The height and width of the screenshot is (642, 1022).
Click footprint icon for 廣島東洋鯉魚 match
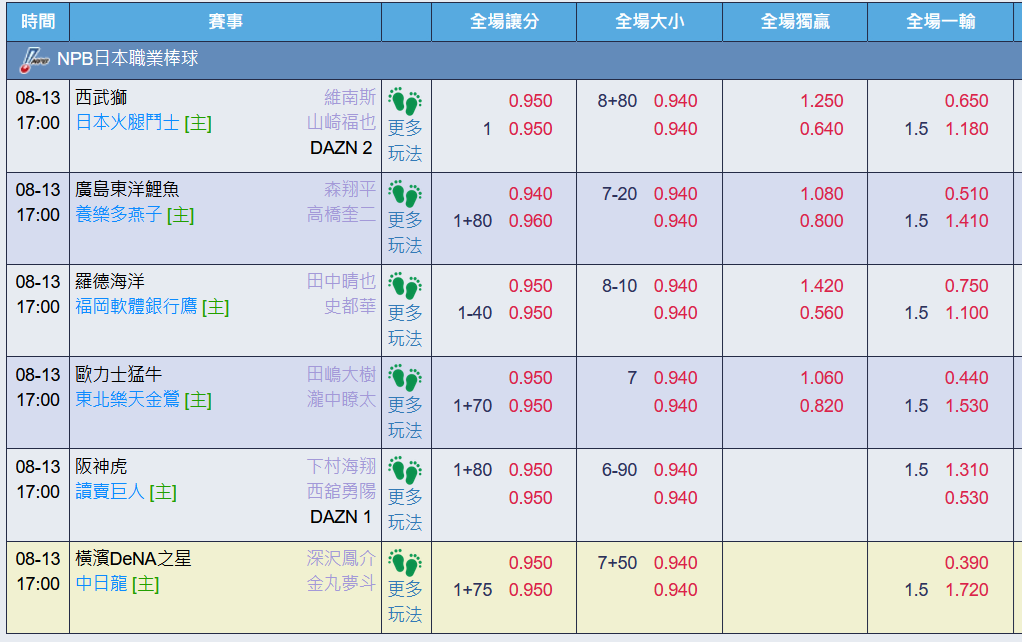point(405,194)
